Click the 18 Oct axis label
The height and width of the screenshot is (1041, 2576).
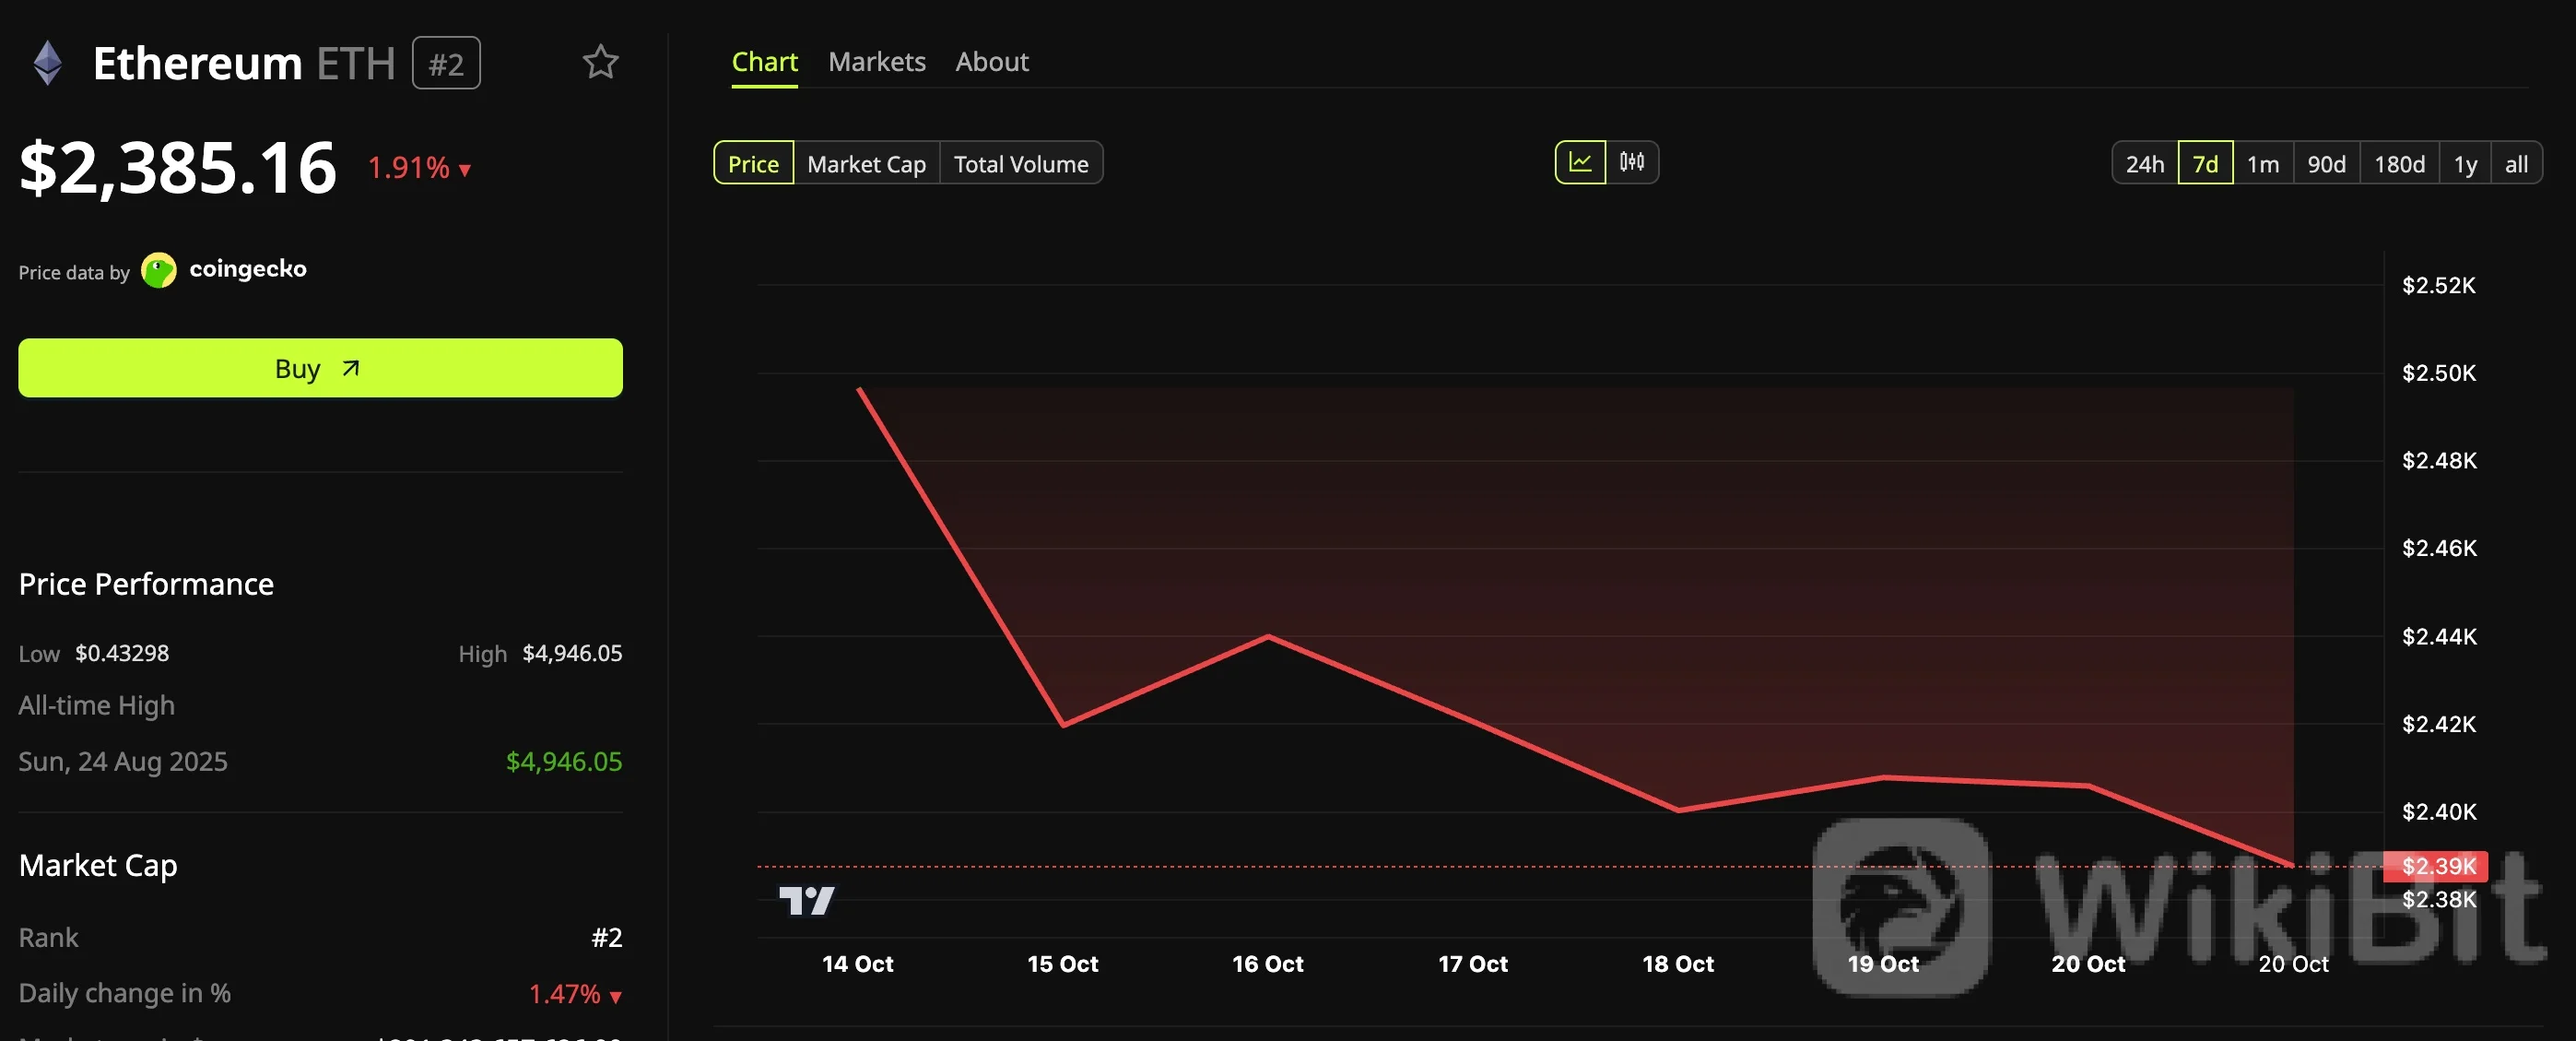[x=1677, y=964]
